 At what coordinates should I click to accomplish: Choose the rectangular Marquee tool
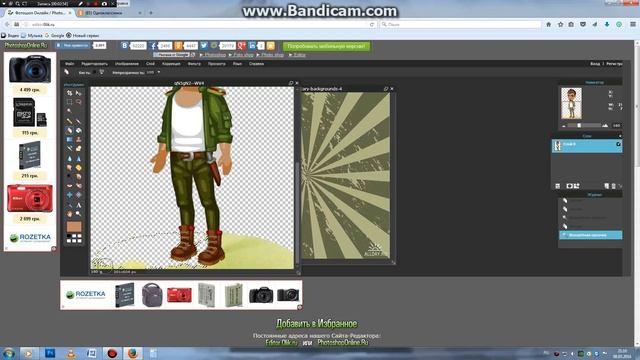click(x=69, y=102)
